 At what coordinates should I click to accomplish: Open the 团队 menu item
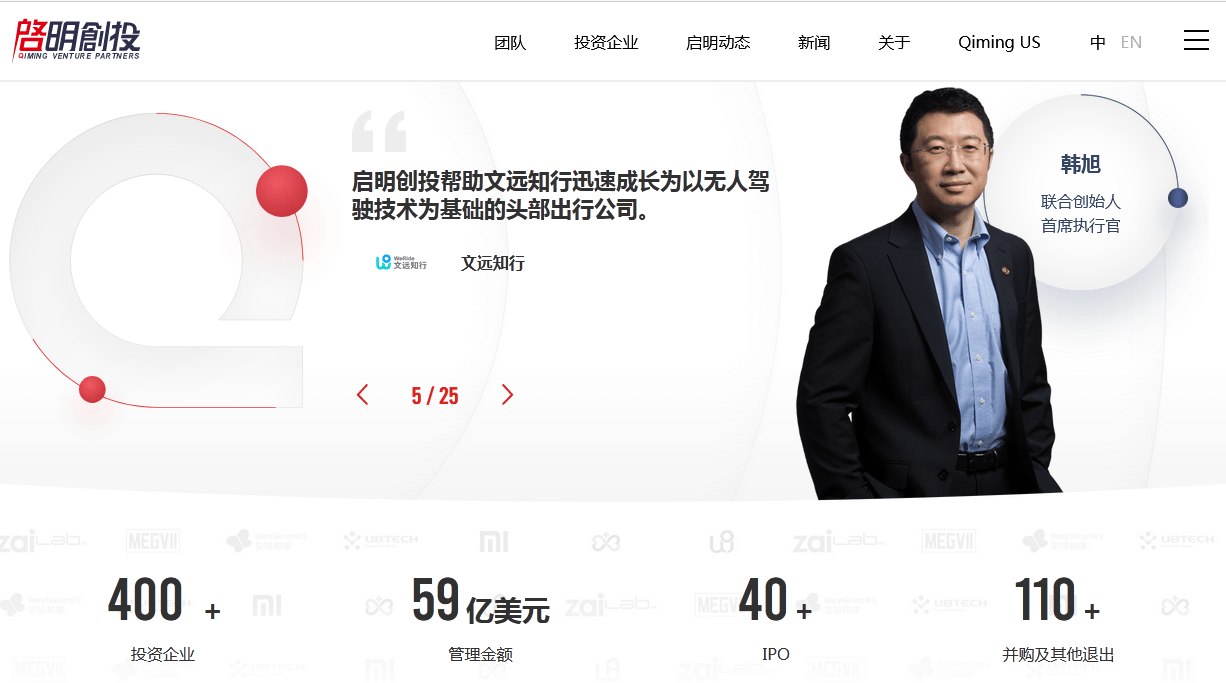click(x=510, y=43)
